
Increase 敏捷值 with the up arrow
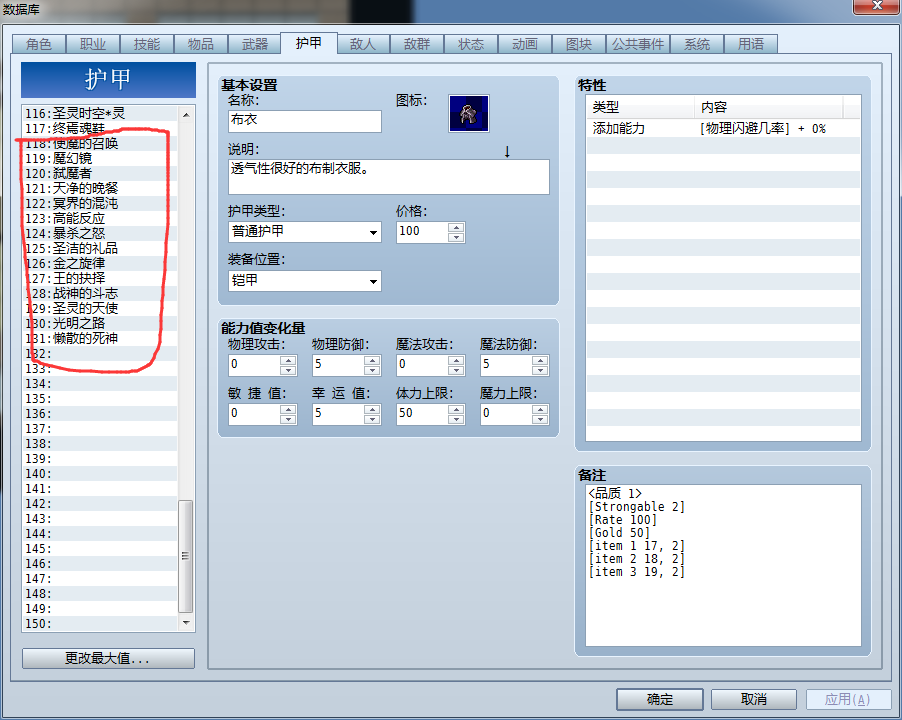tap(288, 409)
